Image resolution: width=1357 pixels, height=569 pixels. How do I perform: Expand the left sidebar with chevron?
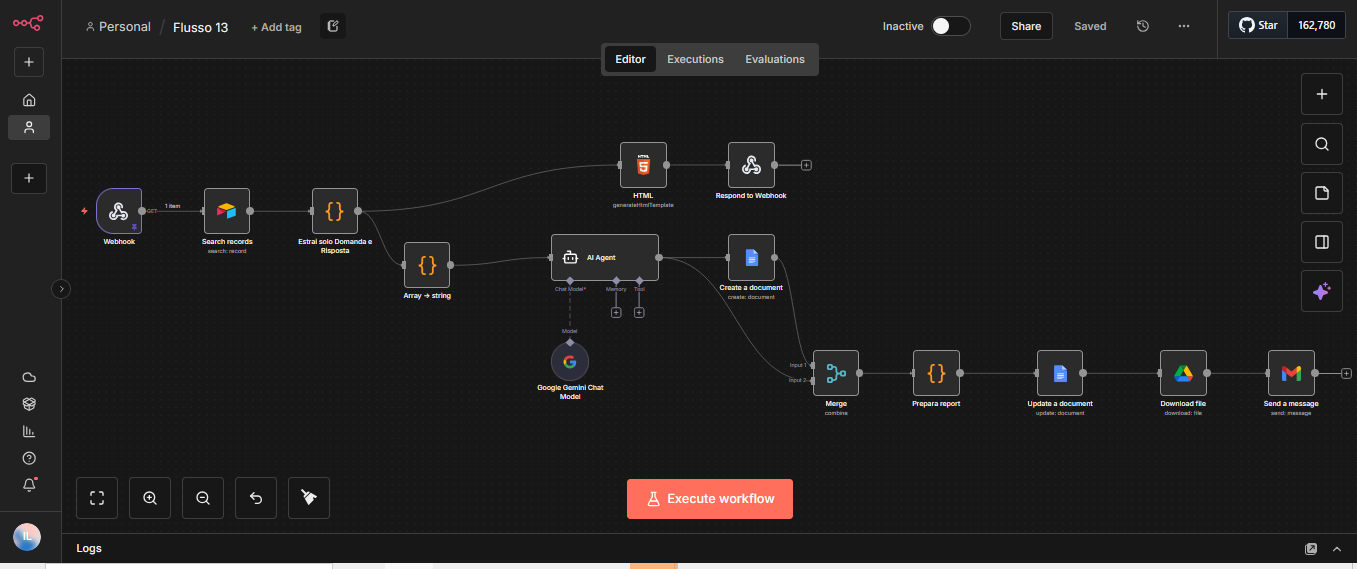point(61,289)
